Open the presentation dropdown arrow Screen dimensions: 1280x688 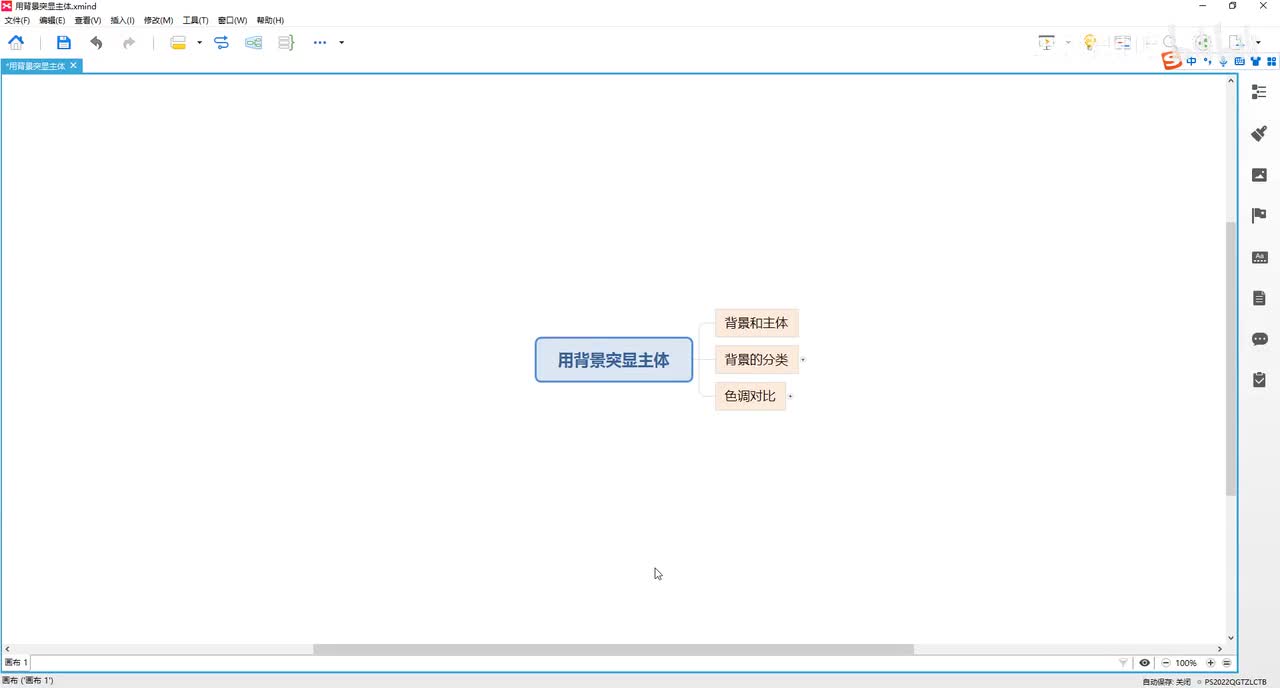click(x=1067, y=42)
